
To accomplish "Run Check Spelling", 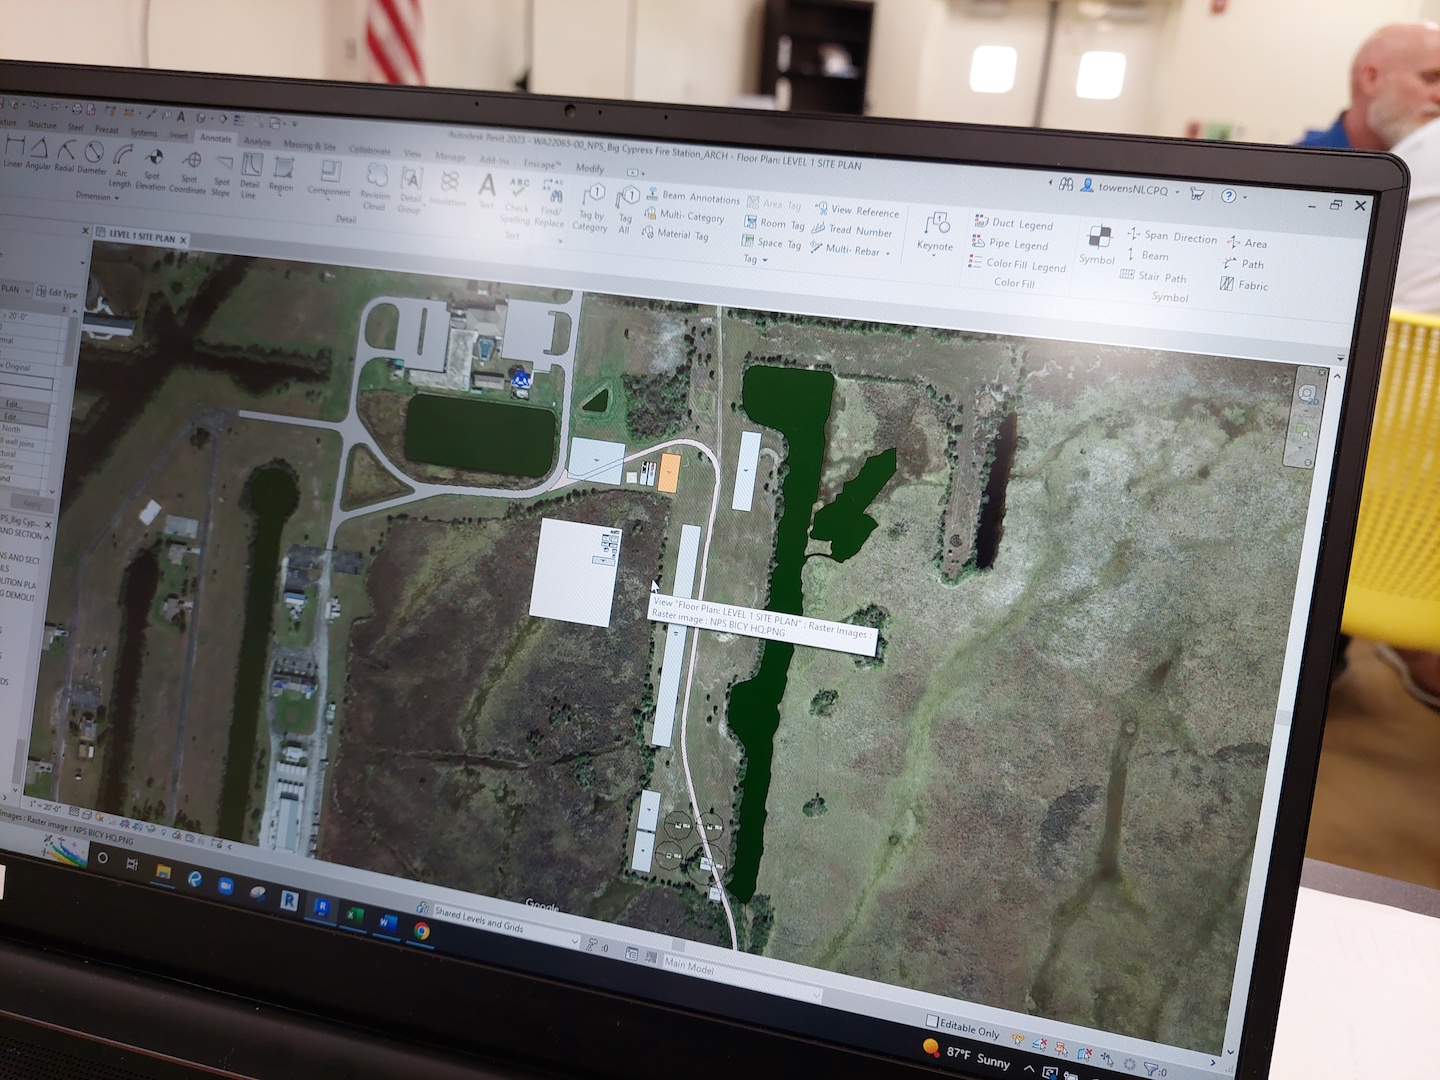I will 517,200.
